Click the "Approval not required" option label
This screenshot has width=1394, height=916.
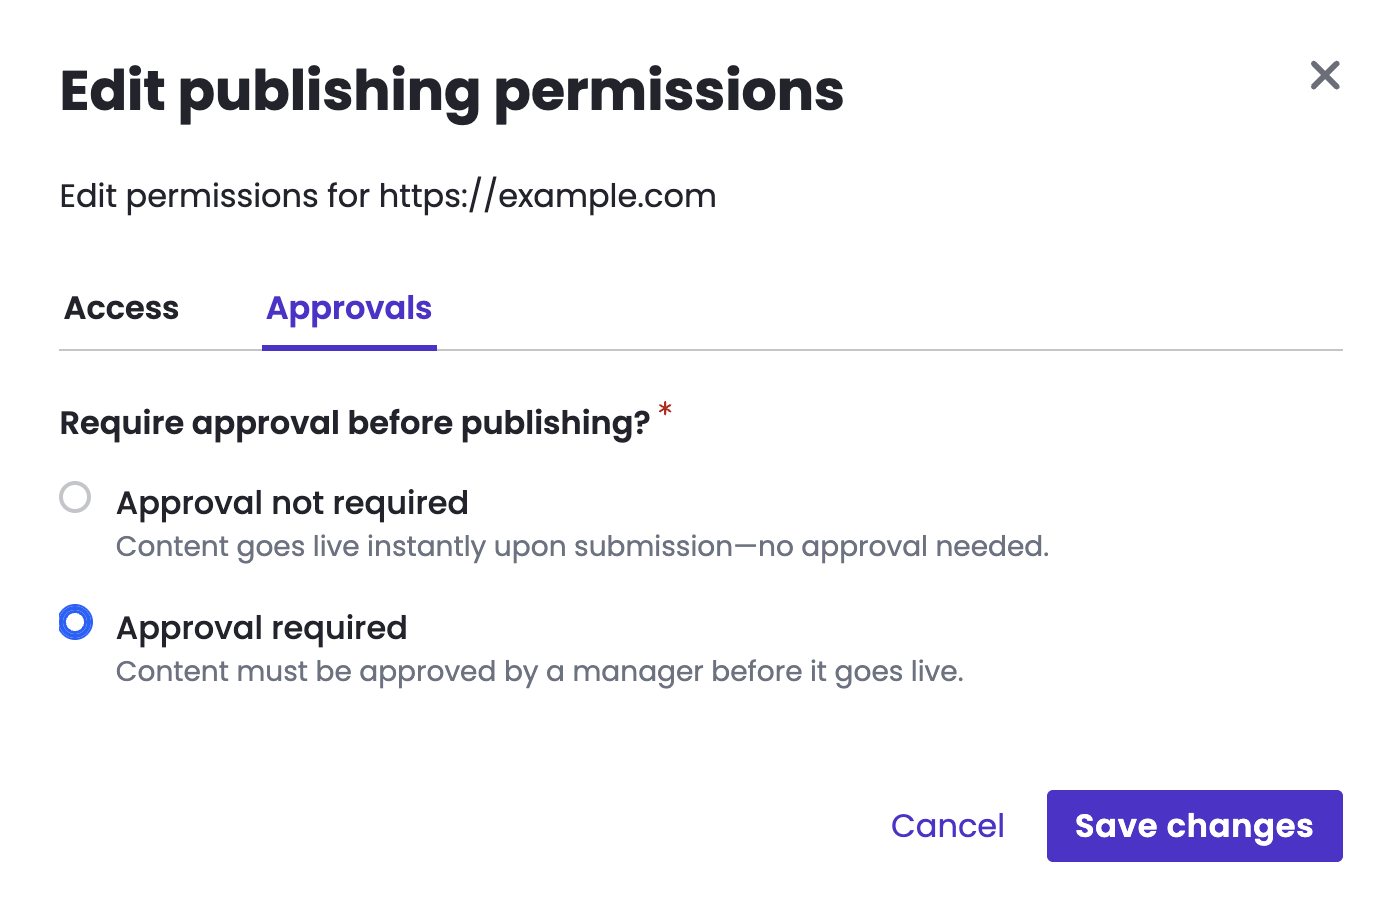tap(292, 503)
